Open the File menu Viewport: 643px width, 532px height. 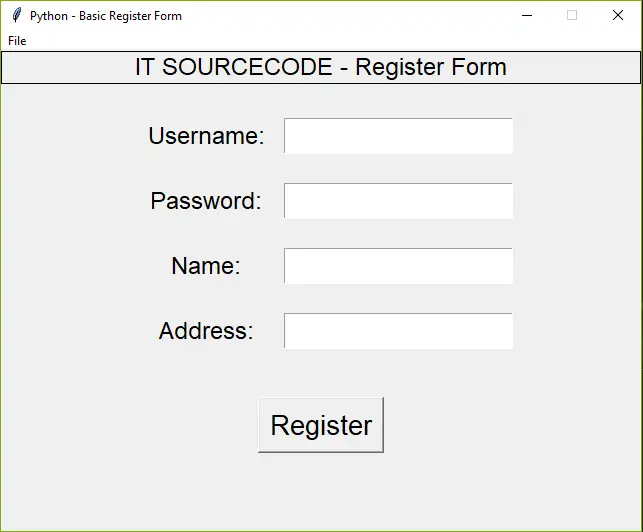[x=17, y=41]
